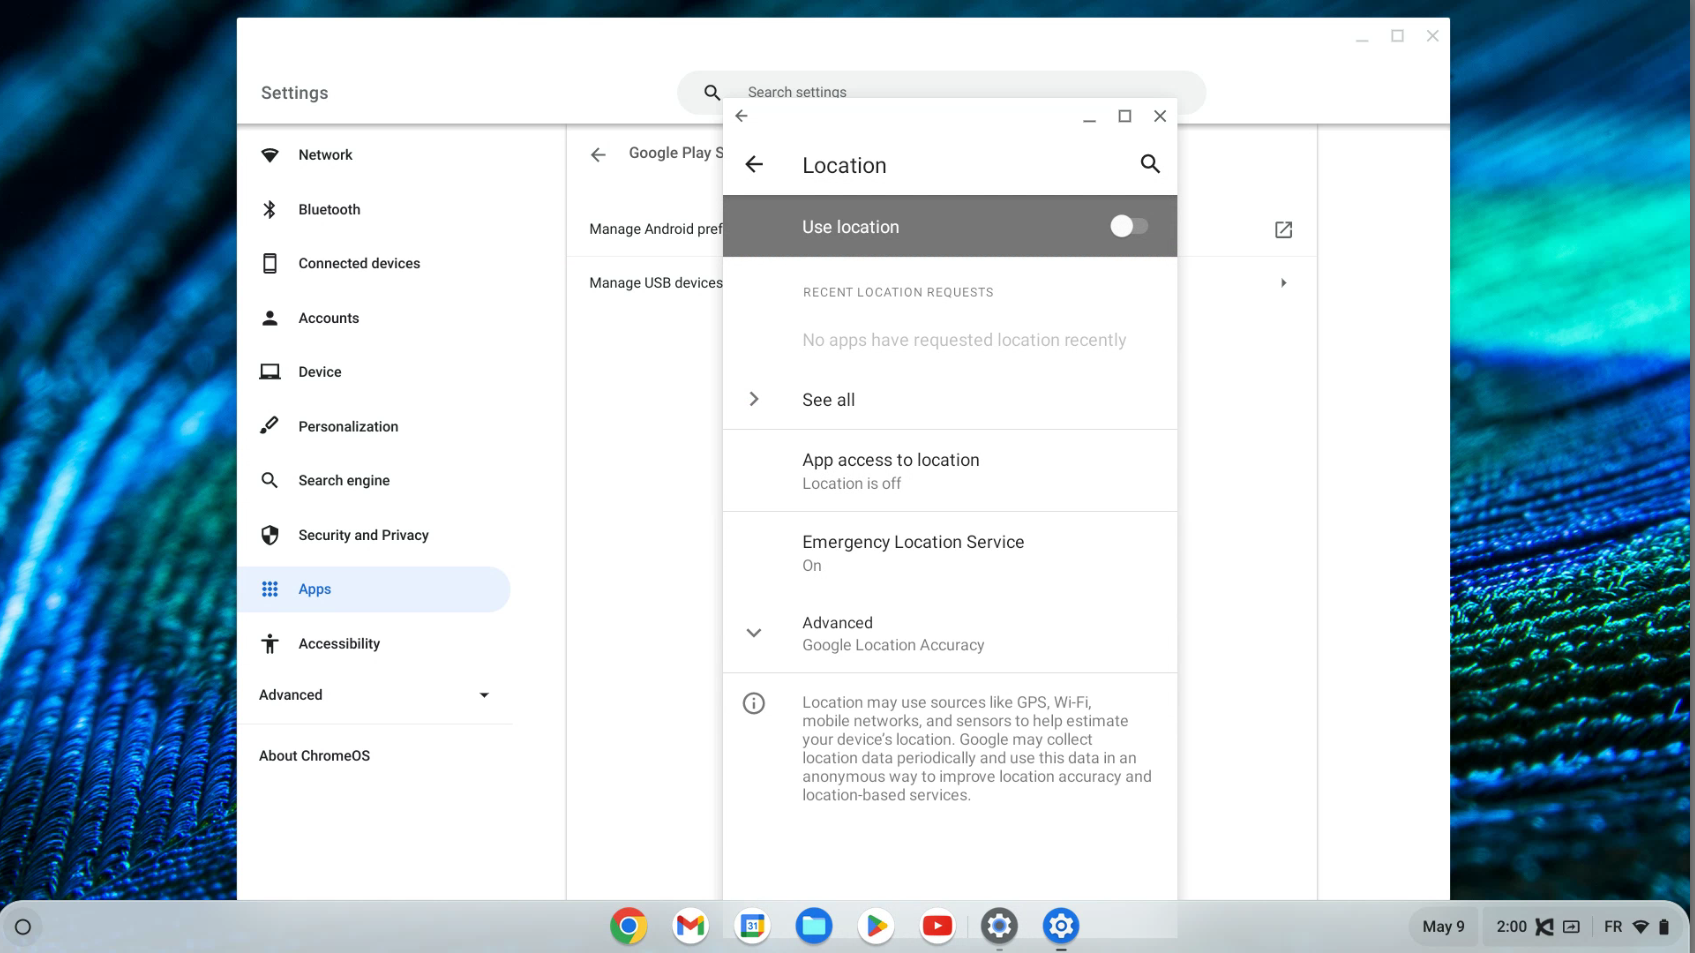Click the FR keyboard layout indicator

(1613, 927)
